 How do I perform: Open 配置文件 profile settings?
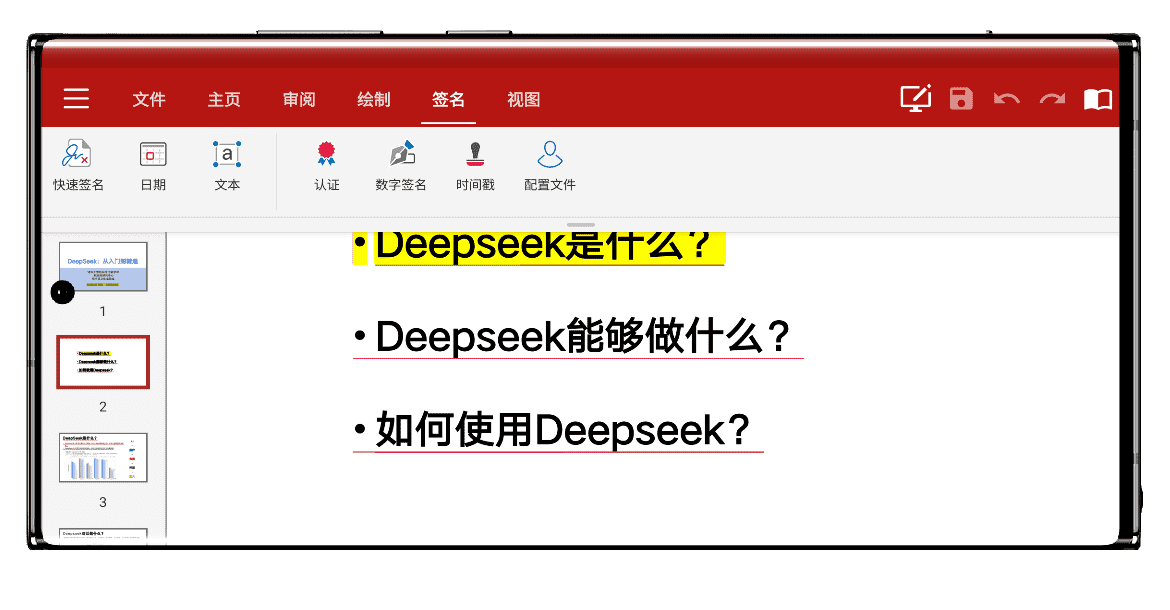[x=550, y=166]
